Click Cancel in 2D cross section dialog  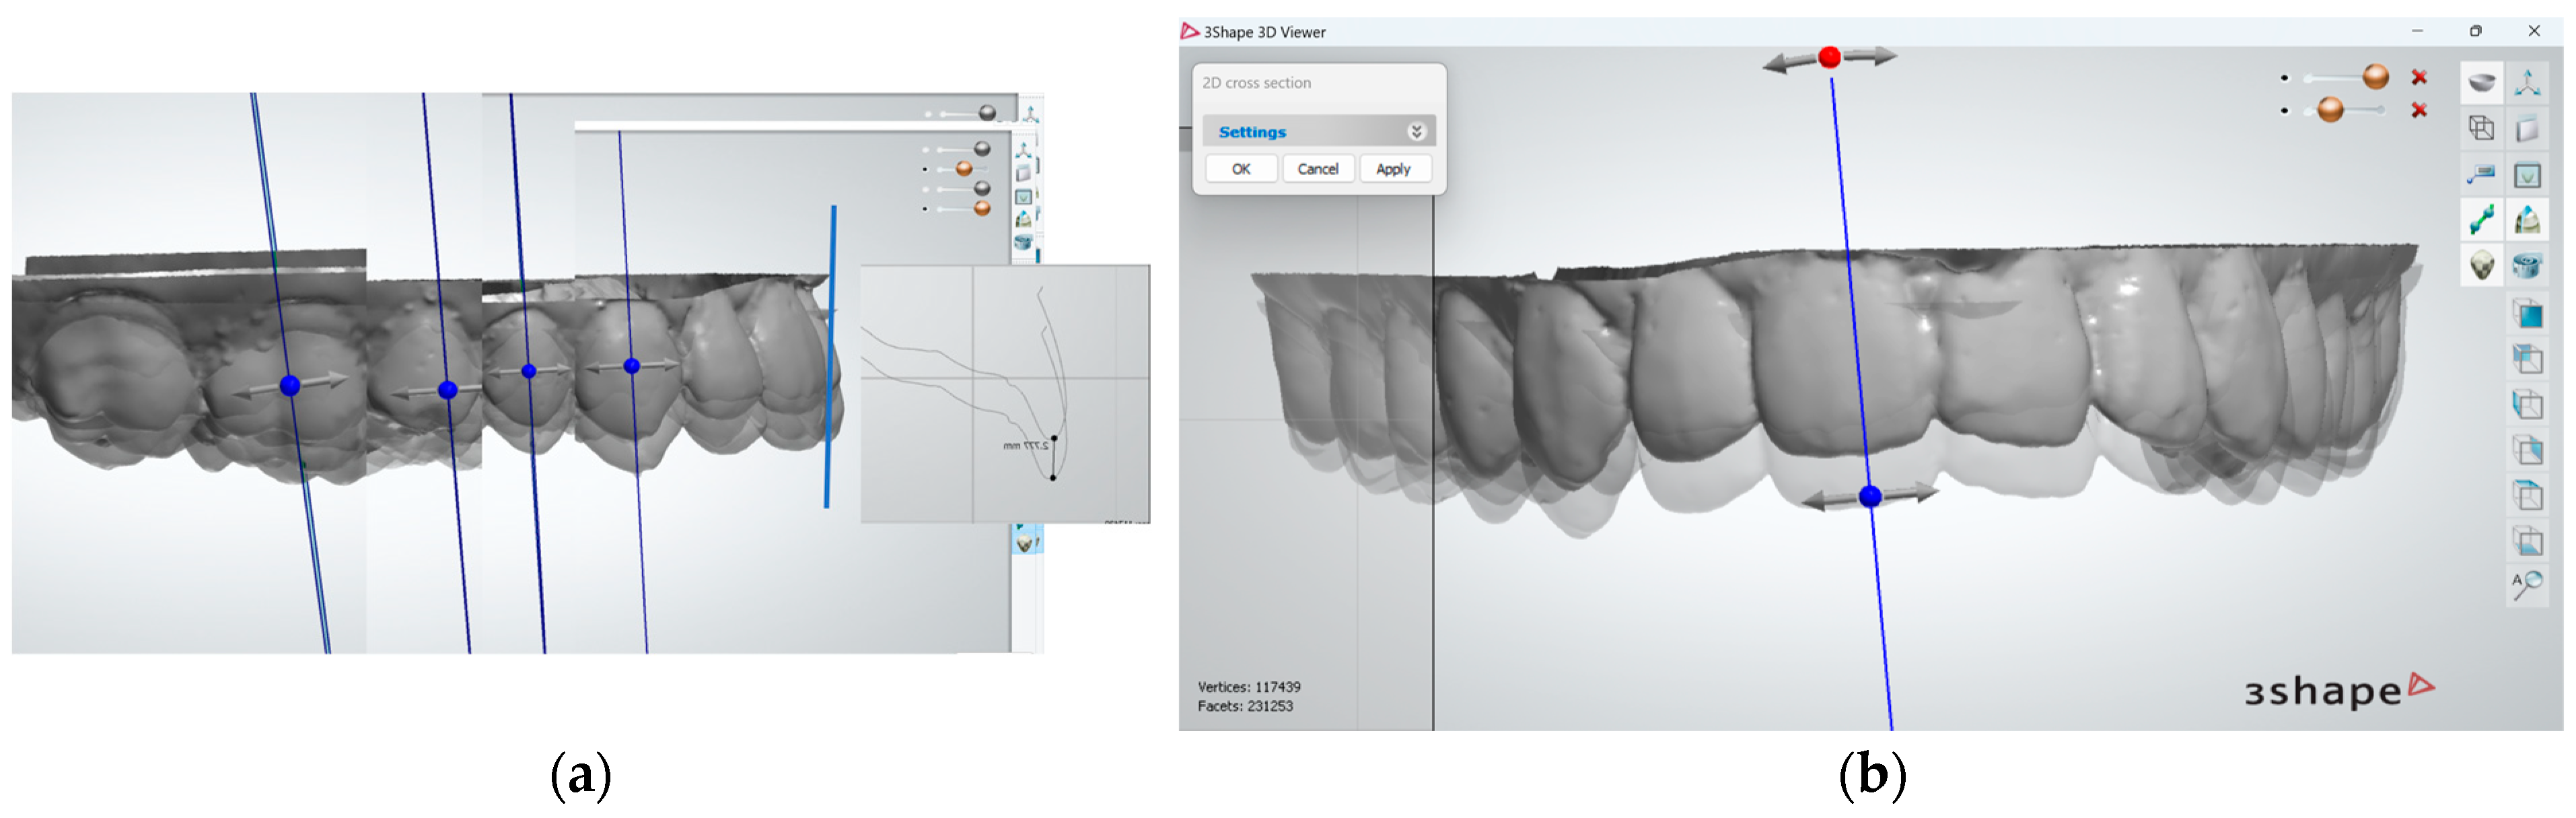pos(1318,169)
